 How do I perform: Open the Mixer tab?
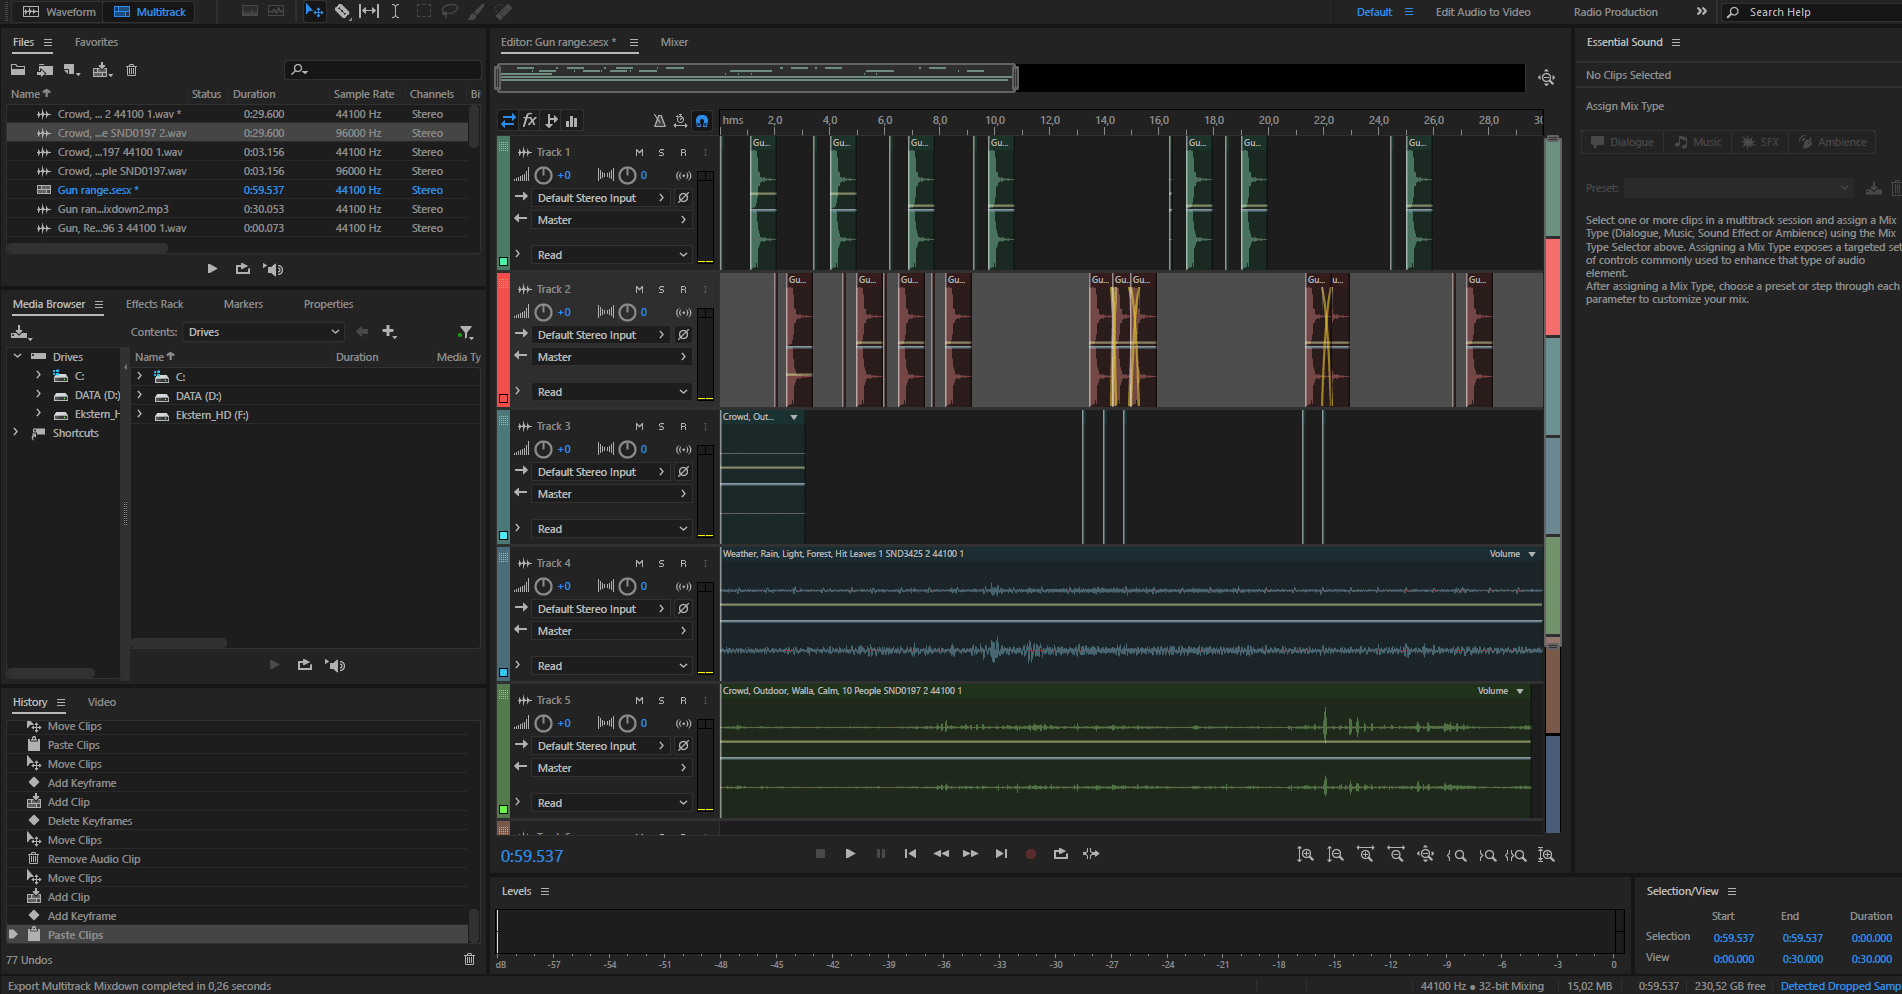(x=674, y=42)
